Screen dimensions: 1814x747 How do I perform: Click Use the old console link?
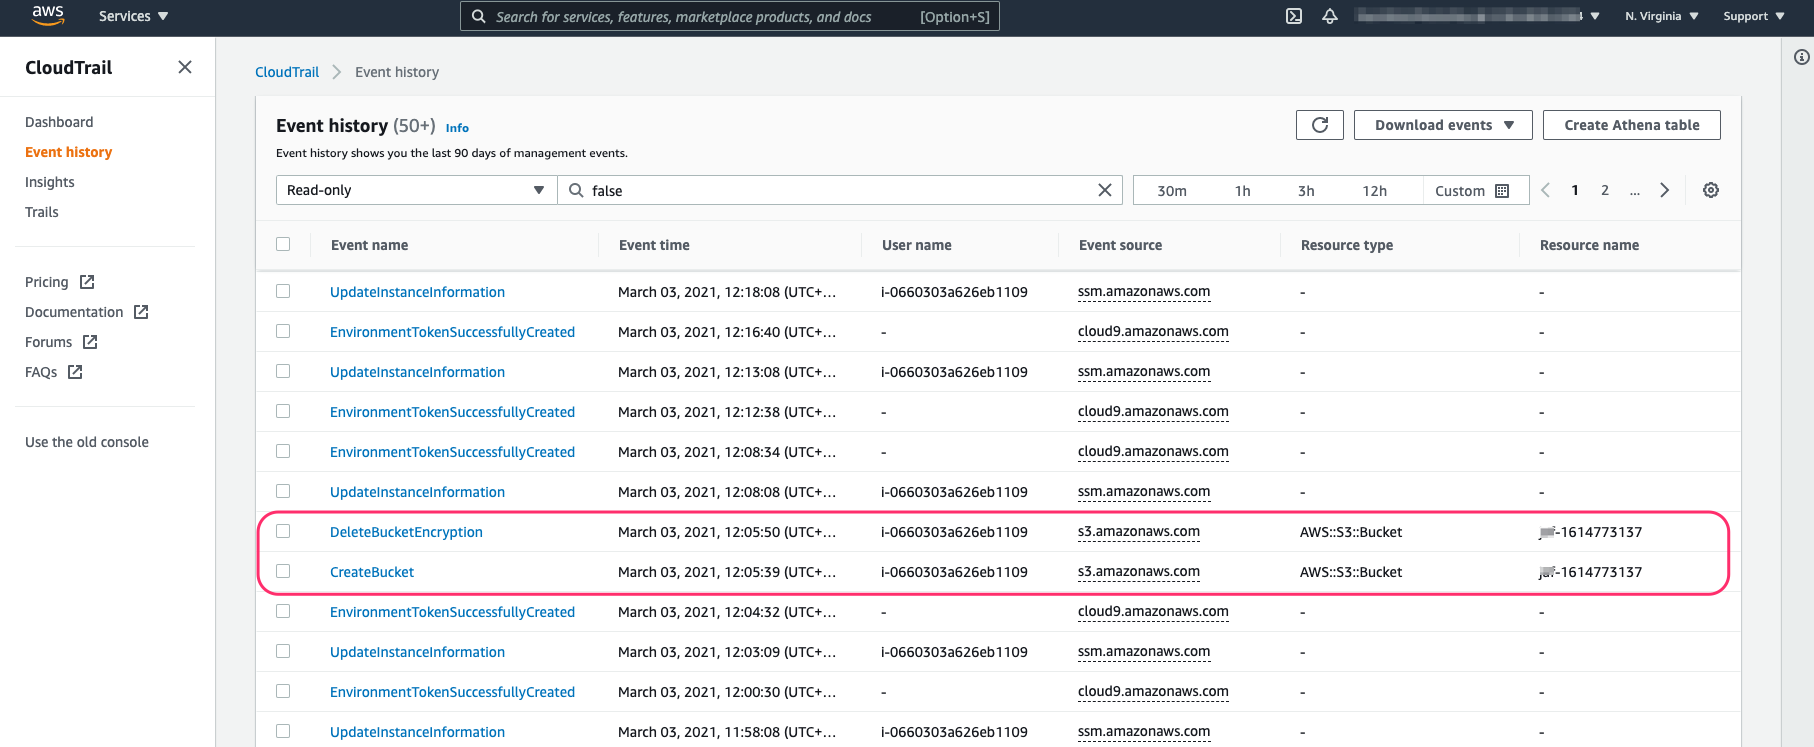point(87,442)
